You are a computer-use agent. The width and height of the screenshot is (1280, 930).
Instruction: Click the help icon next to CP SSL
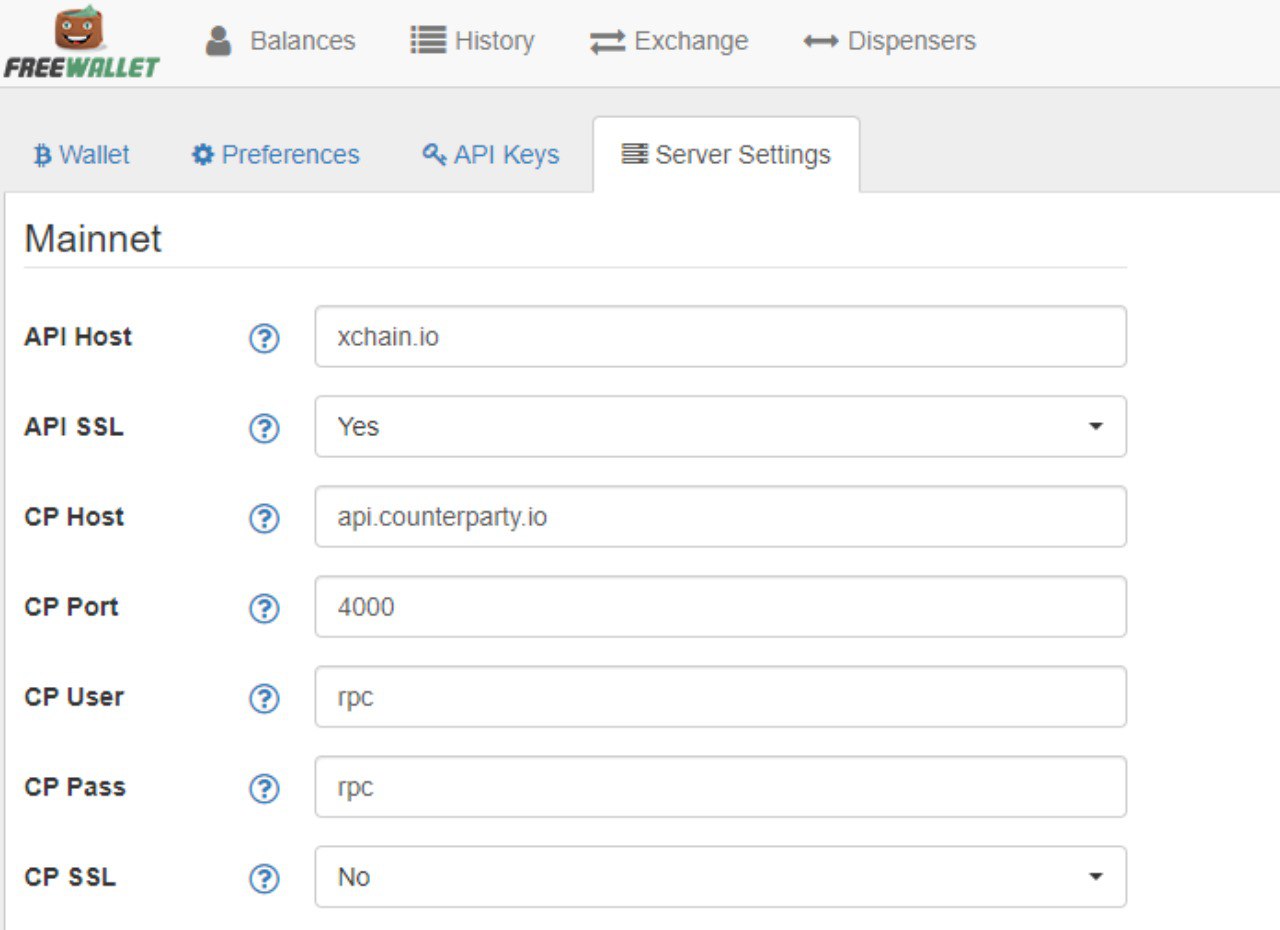coord(264,879)
